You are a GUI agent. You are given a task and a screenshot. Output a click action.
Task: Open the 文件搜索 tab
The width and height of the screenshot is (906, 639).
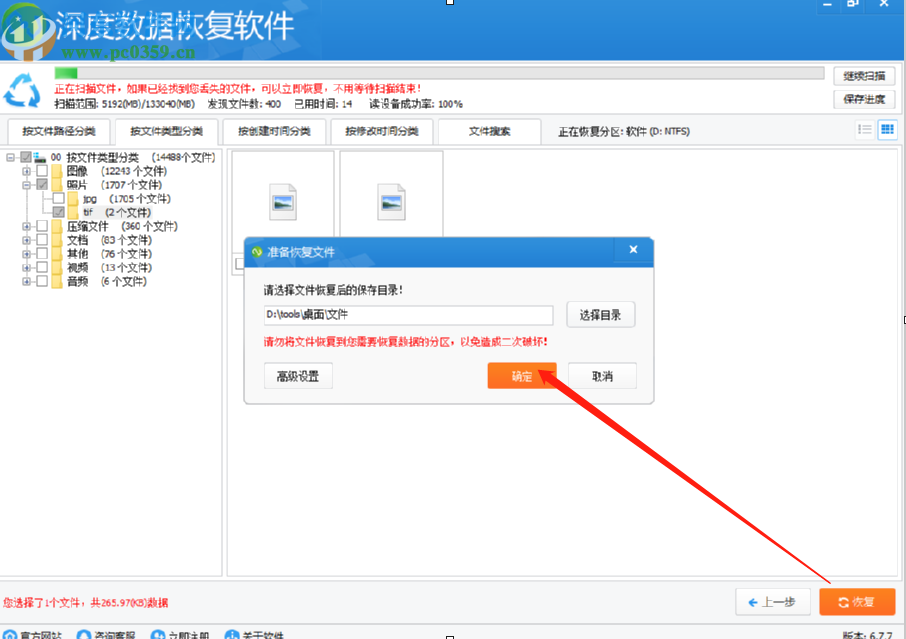coord(488,131)
